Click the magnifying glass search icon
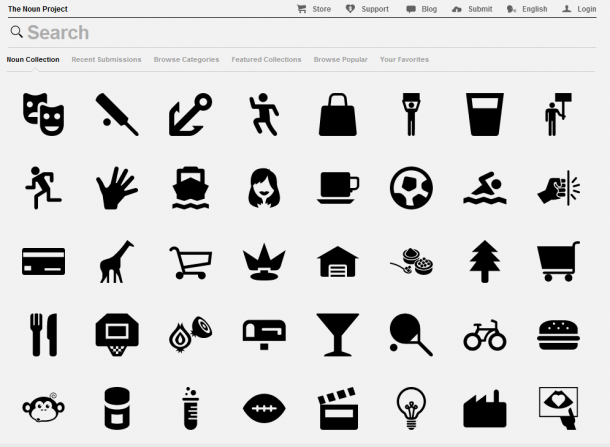Image resolution: width=610 pixels, height=447 pixels. coord(16,32)
